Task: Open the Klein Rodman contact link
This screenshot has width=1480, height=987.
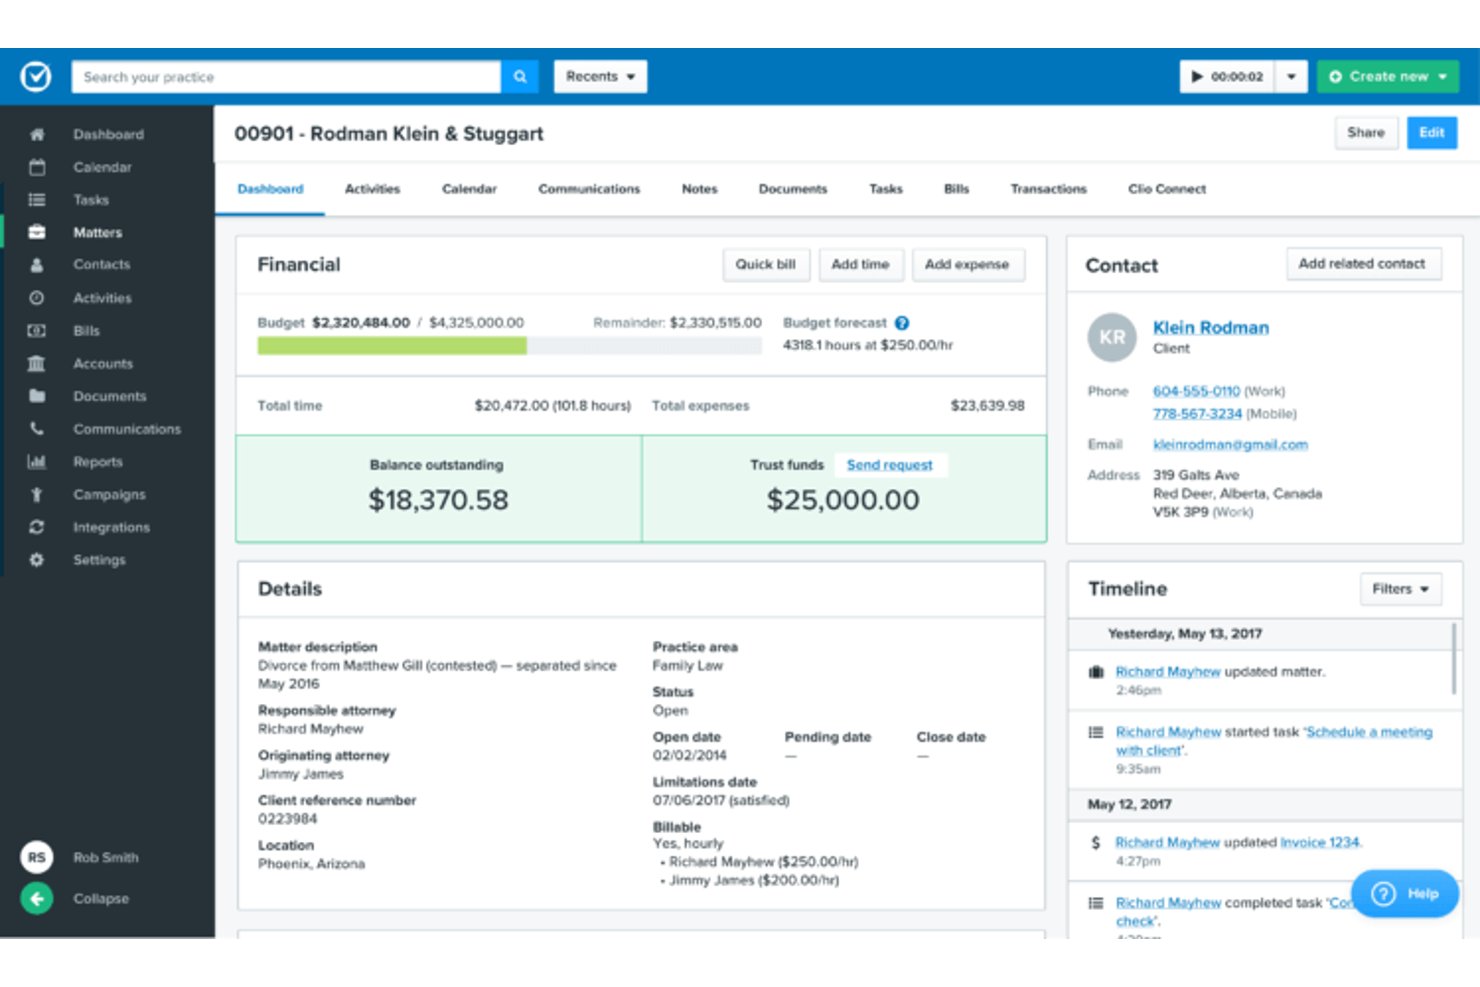Action: (x=1210, y=327)
